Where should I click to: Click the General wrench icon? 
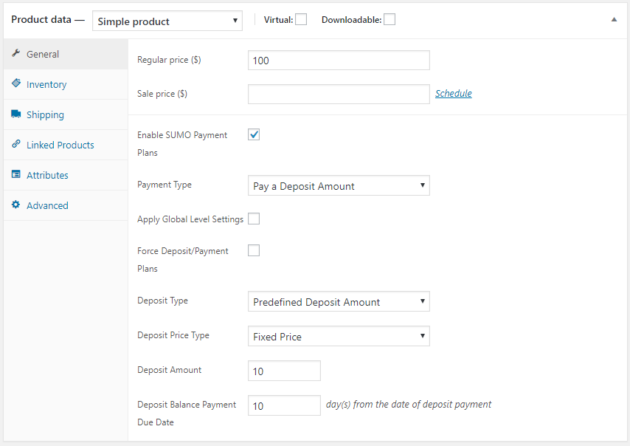pyautogui.click(x=16, y=53)
